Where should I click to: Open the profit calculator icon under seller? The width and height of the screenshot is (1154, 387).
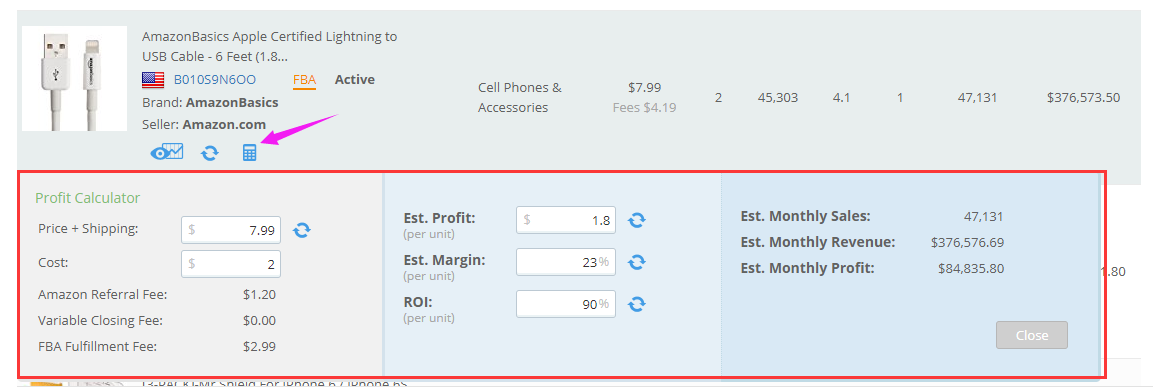pyautogui.click(x=249, y=153)
